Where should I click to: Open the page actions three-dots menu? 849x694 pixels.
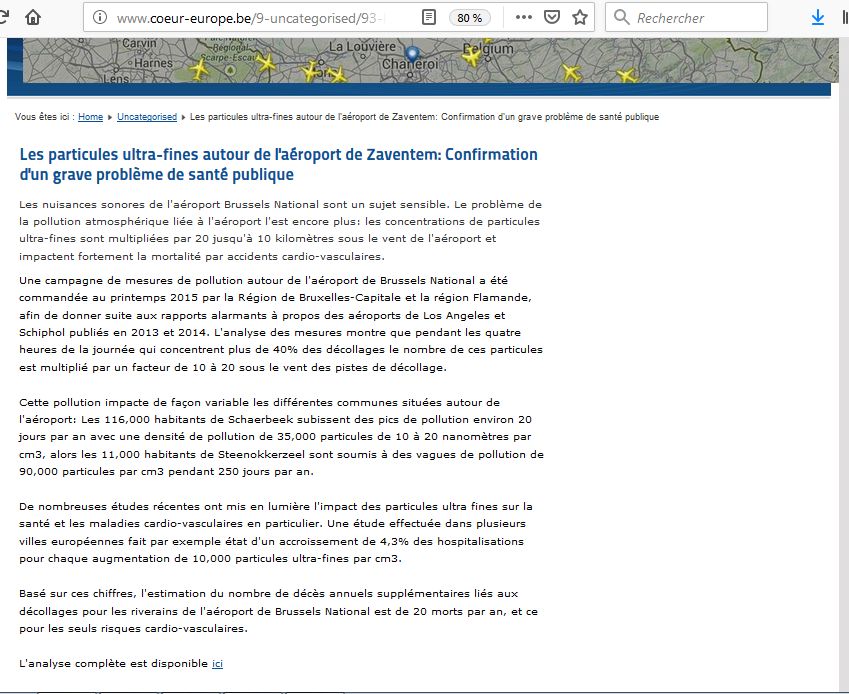[524, 17]
